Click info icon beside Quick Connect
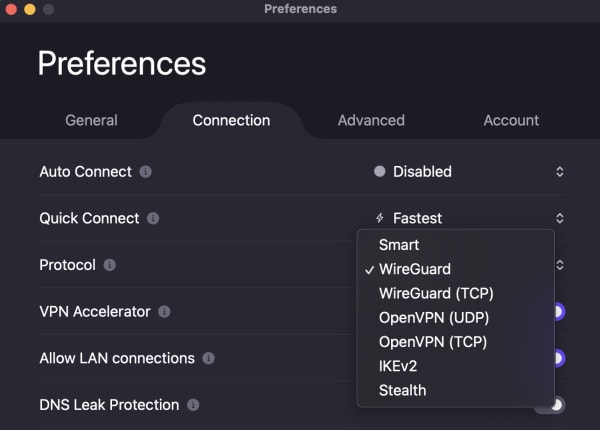This screenshot has width=600, height=430. click(x=153, y=218)
